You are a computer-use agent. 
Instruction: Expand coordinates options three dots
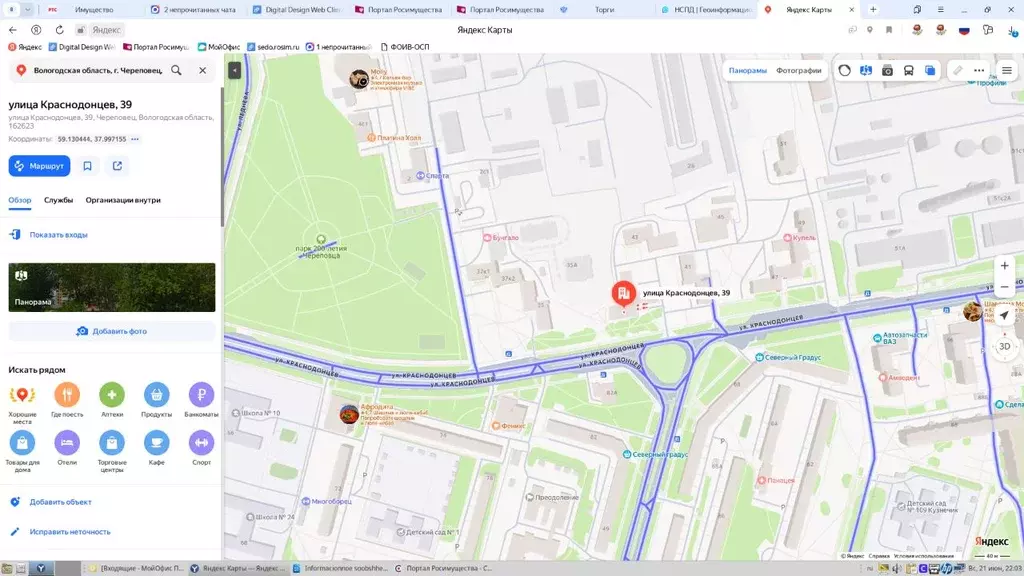click(x=135, y=139)
